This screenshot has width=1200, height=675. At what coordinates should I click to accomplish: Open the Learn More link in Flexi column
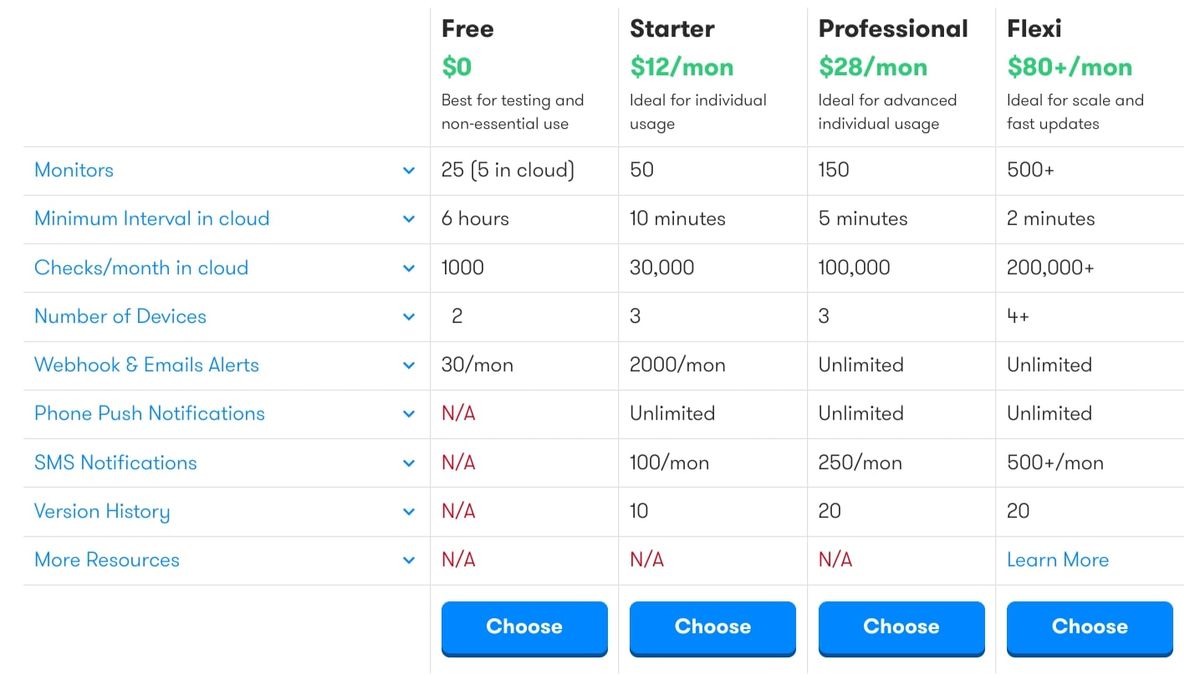(x=1057, y=560)
